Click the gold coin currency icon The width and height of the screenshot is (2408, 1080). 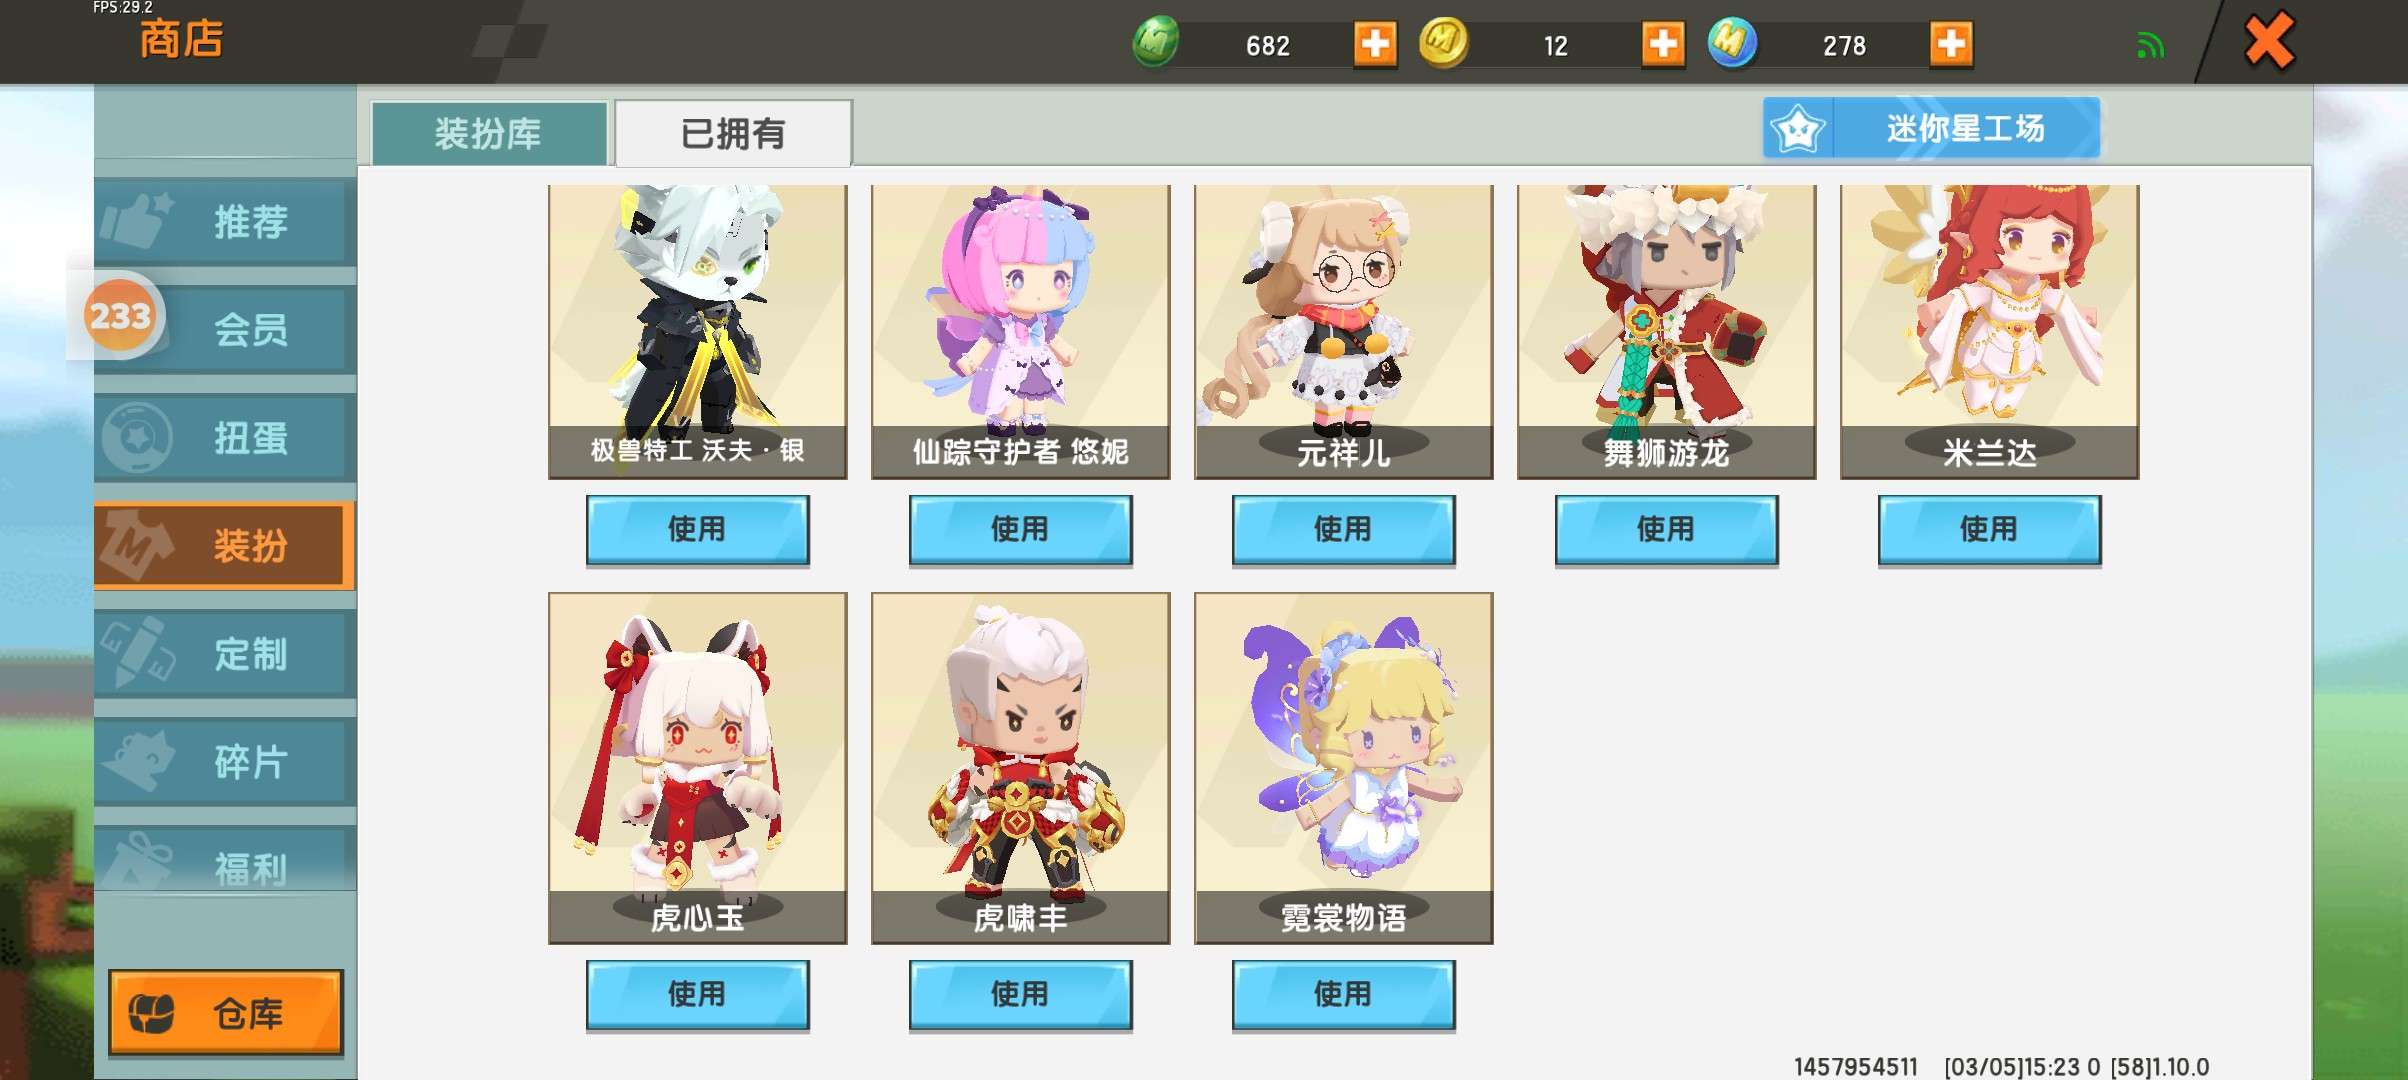[1443, 43]
